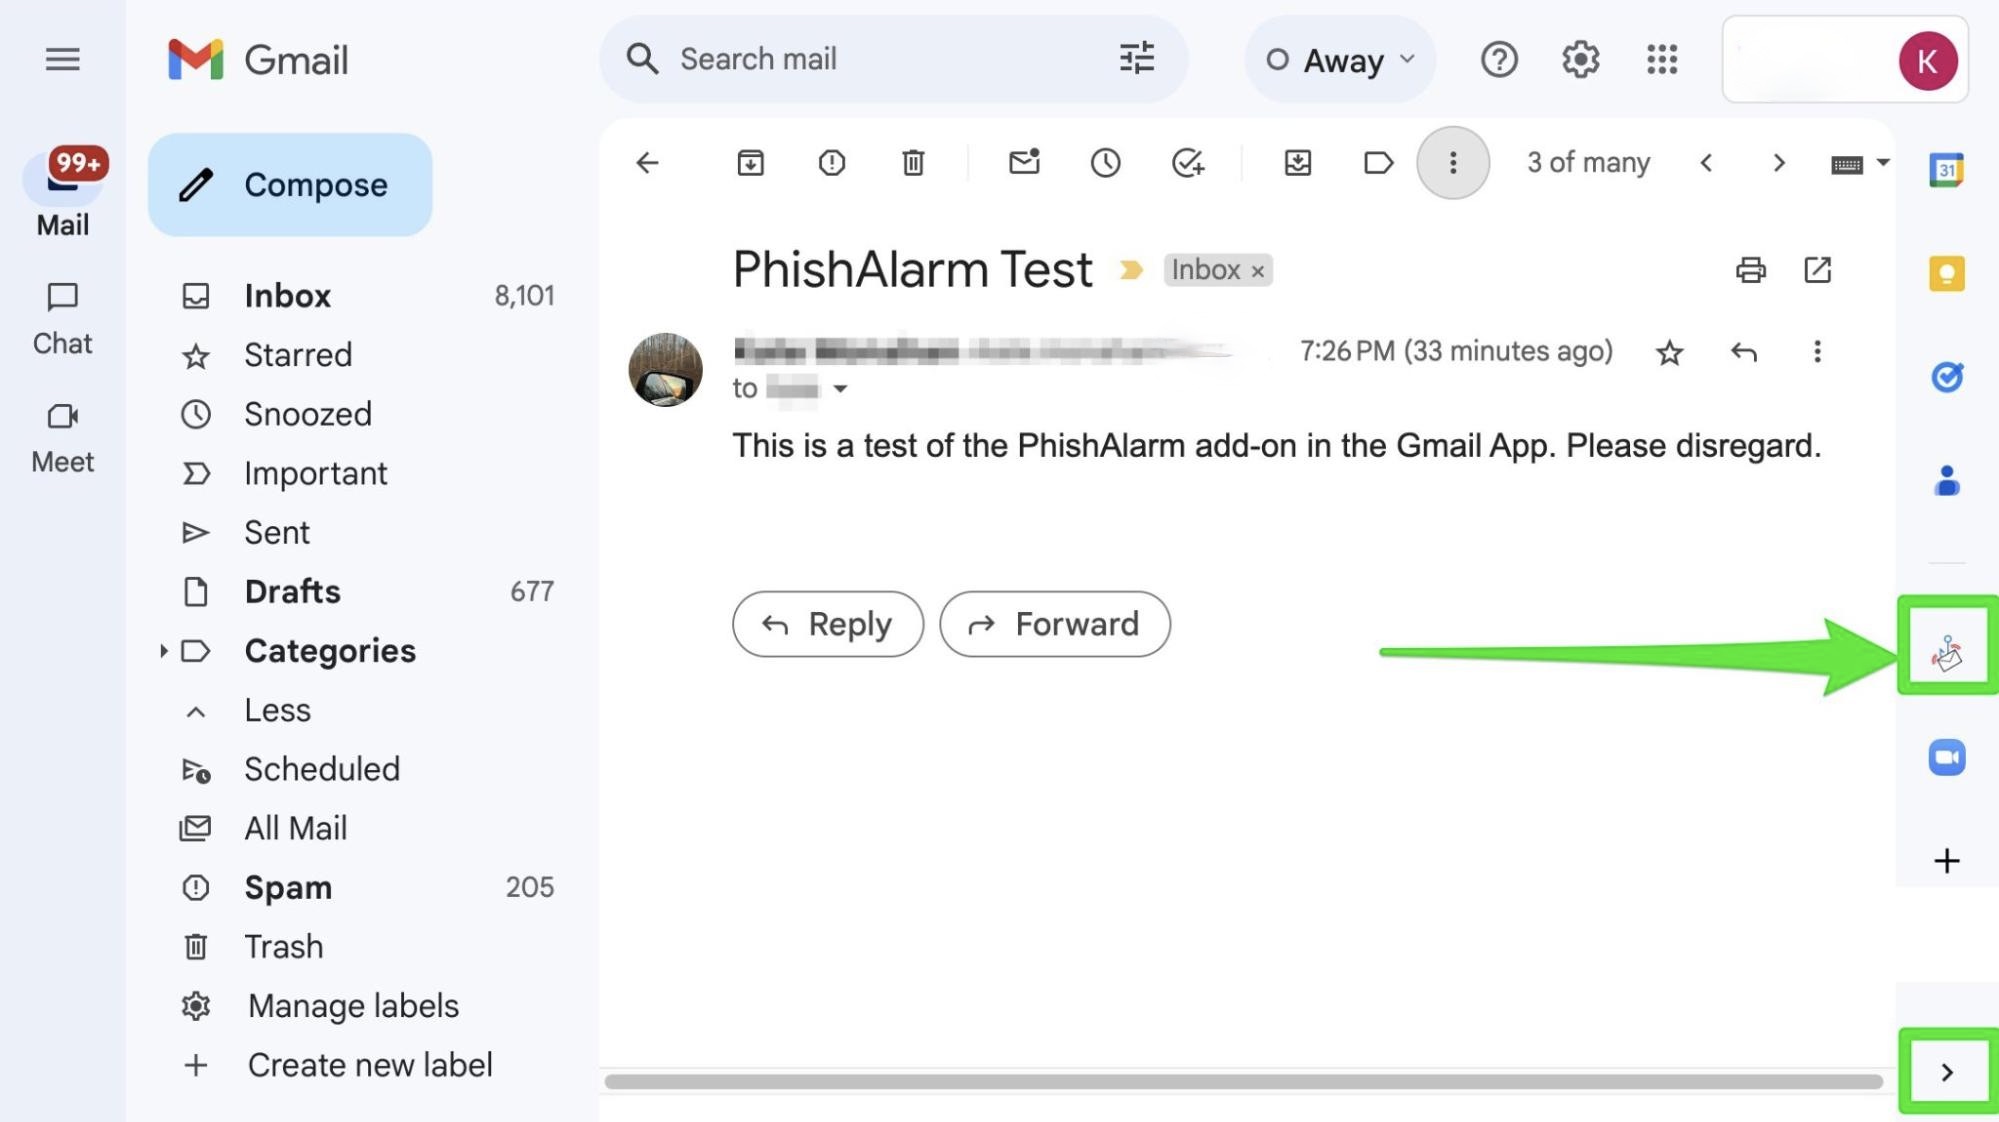Report the email as spam

point(831,162)
